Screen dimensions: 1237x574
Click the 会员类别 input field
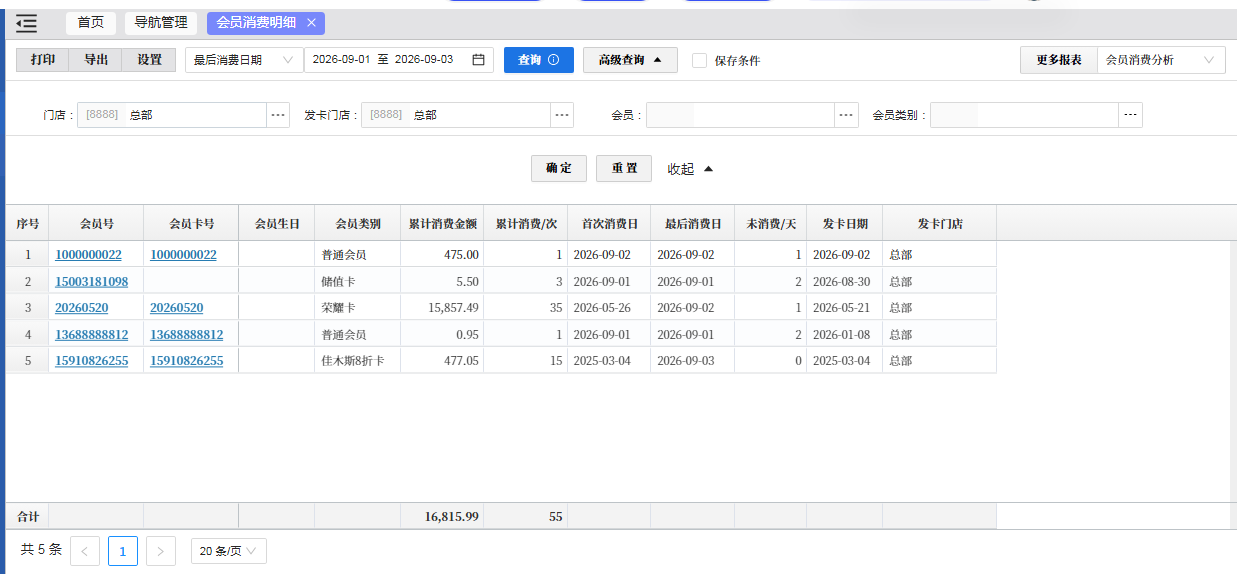pos(1024,115)
